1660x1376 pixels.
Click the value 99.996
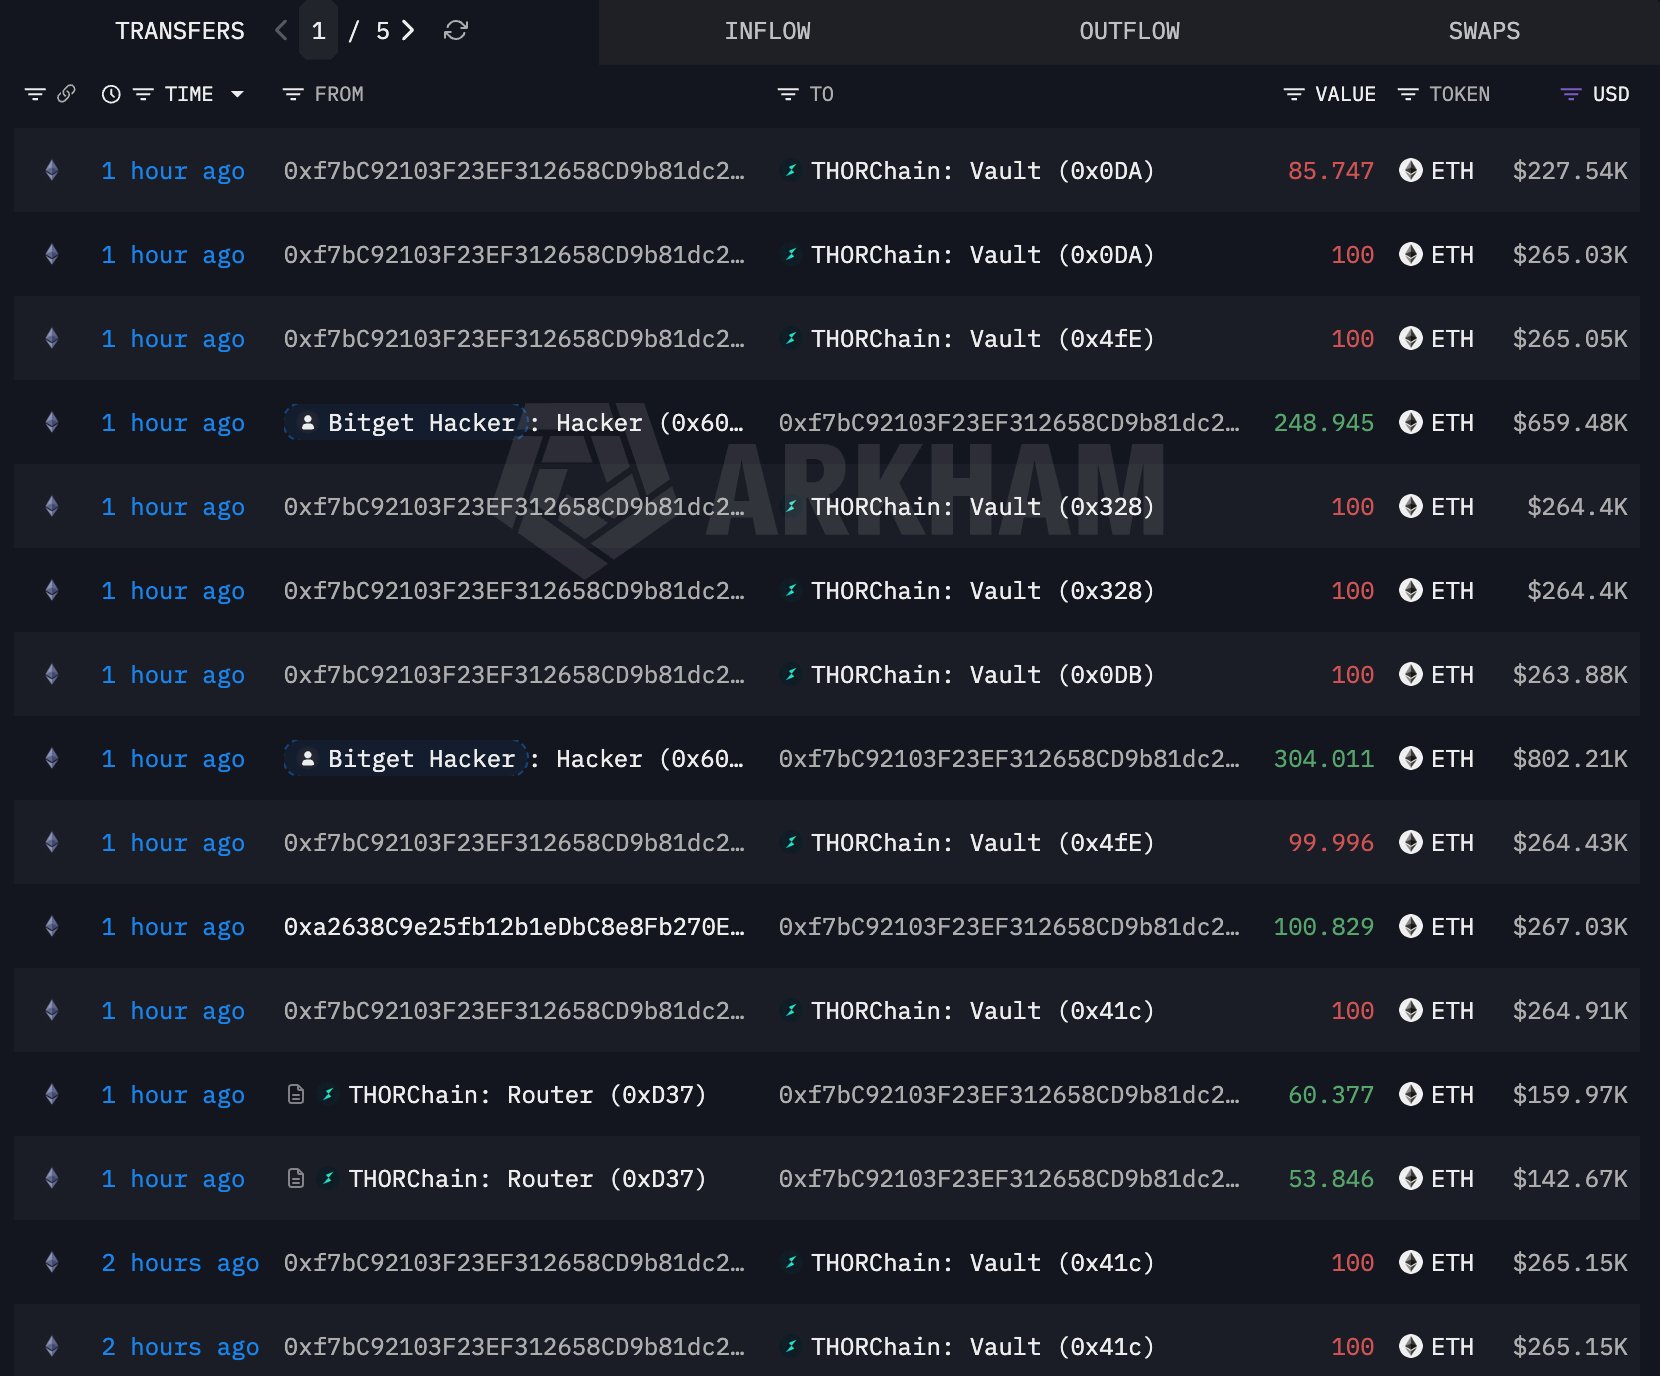pos(1330,842)
